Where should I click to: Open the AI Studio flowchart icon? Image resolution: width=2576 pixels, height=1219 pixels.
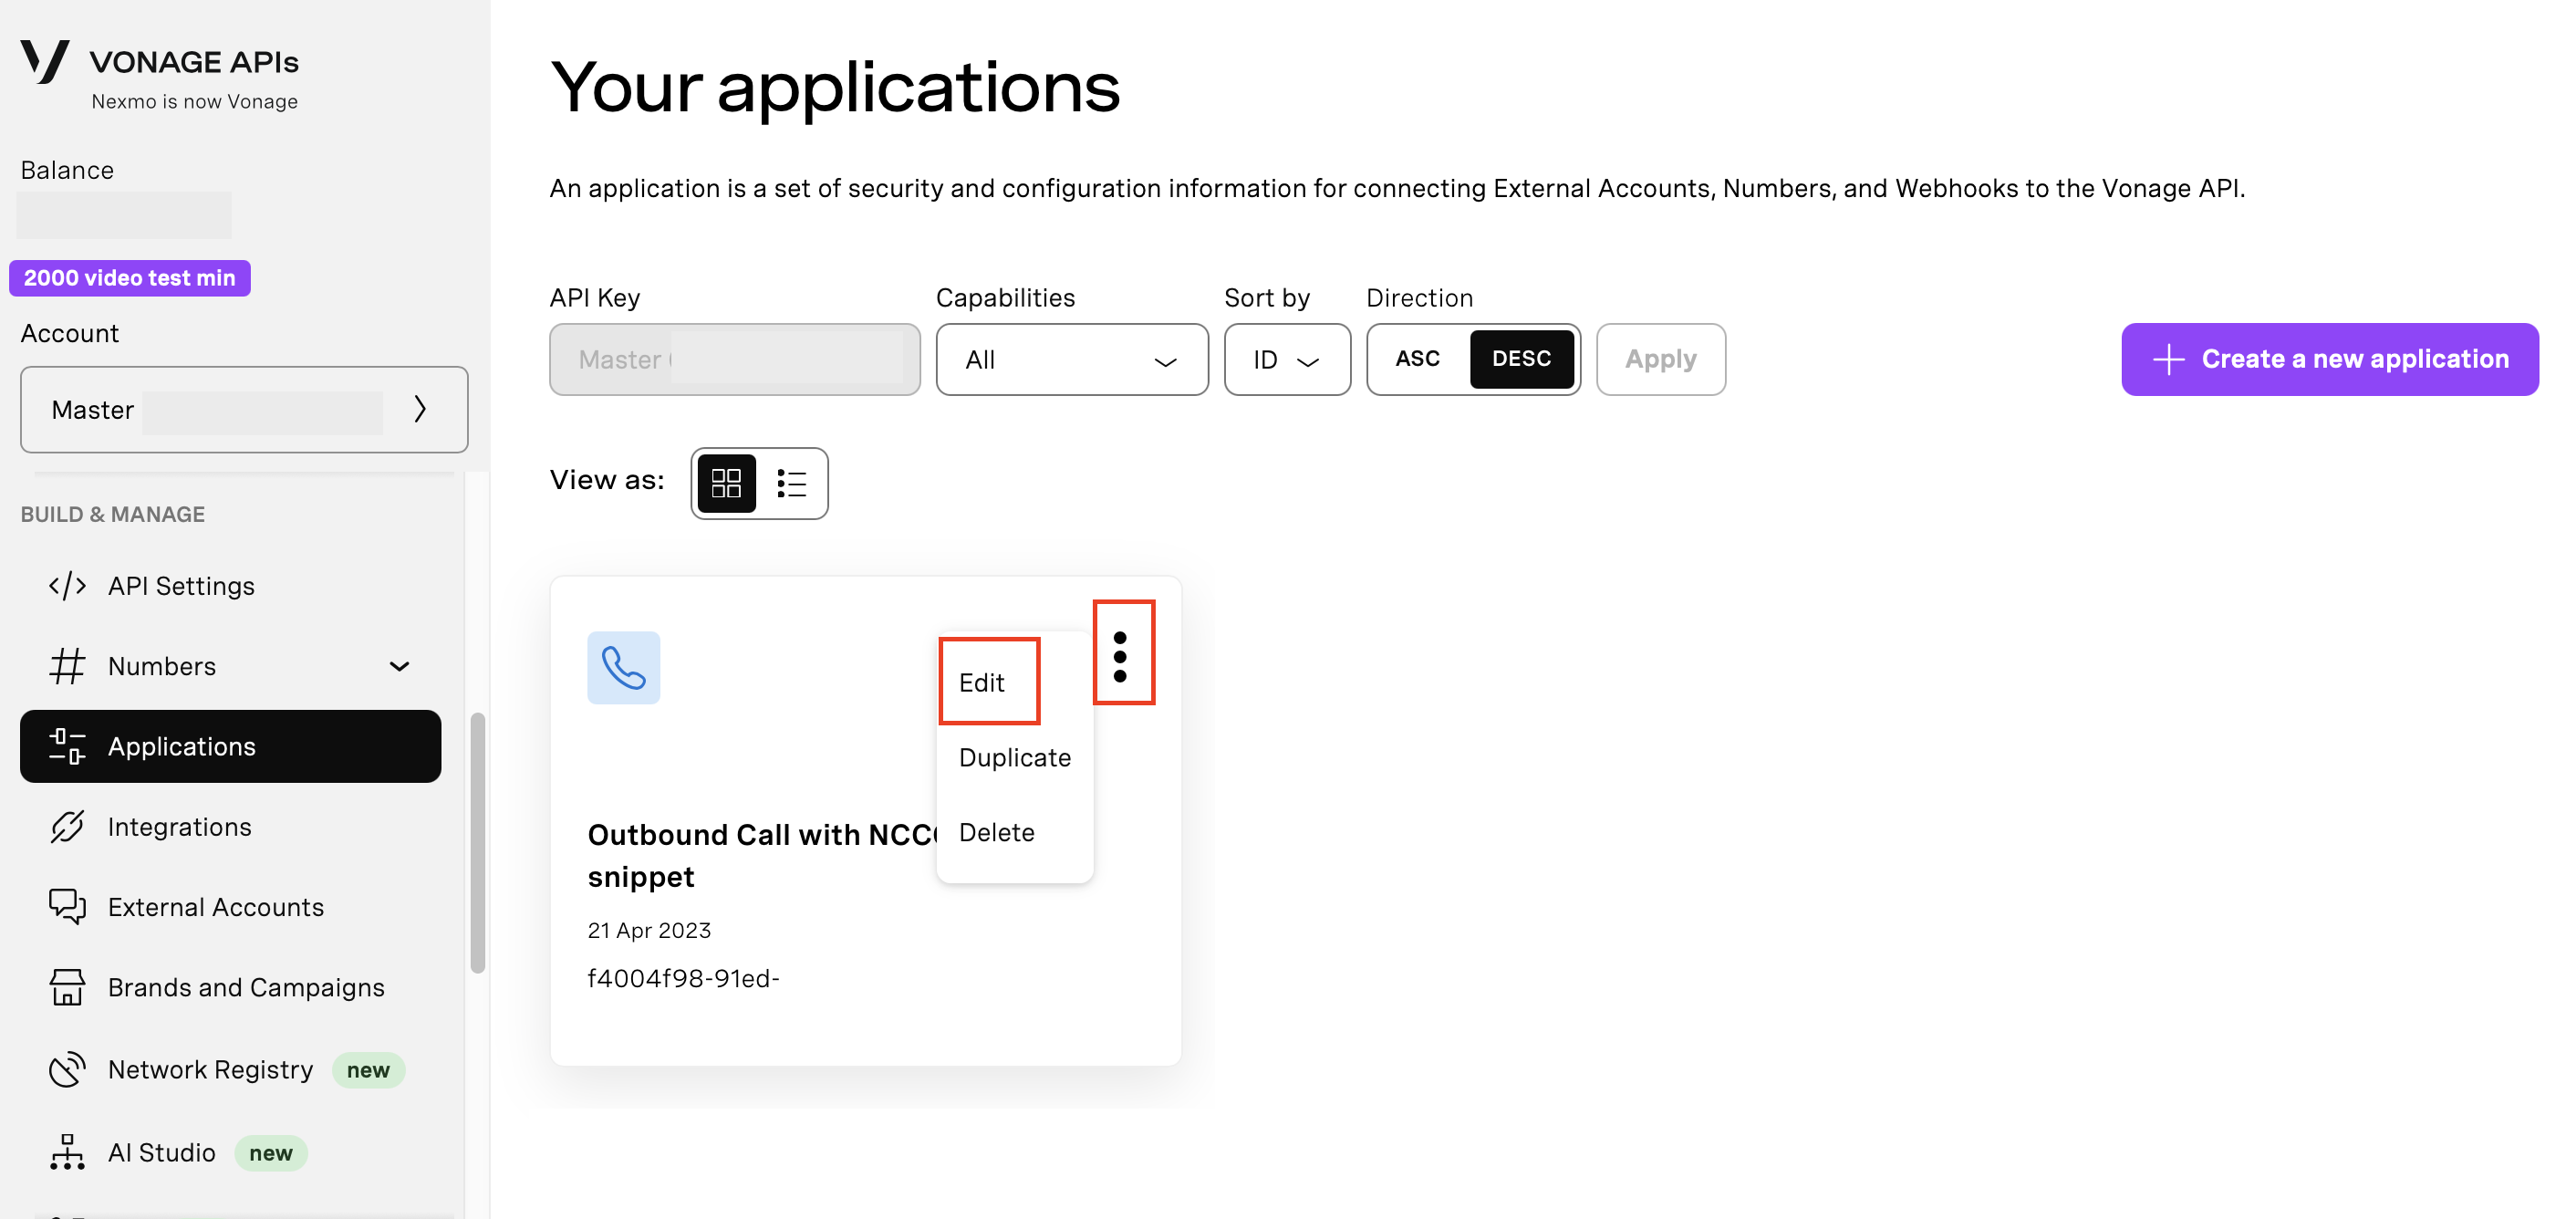(67, 1152)
